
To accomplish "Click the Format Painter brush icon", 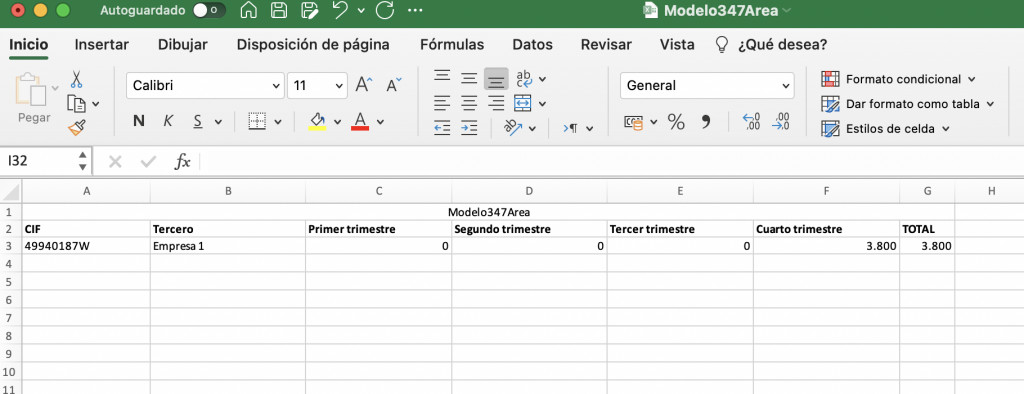I will (77, 127).
